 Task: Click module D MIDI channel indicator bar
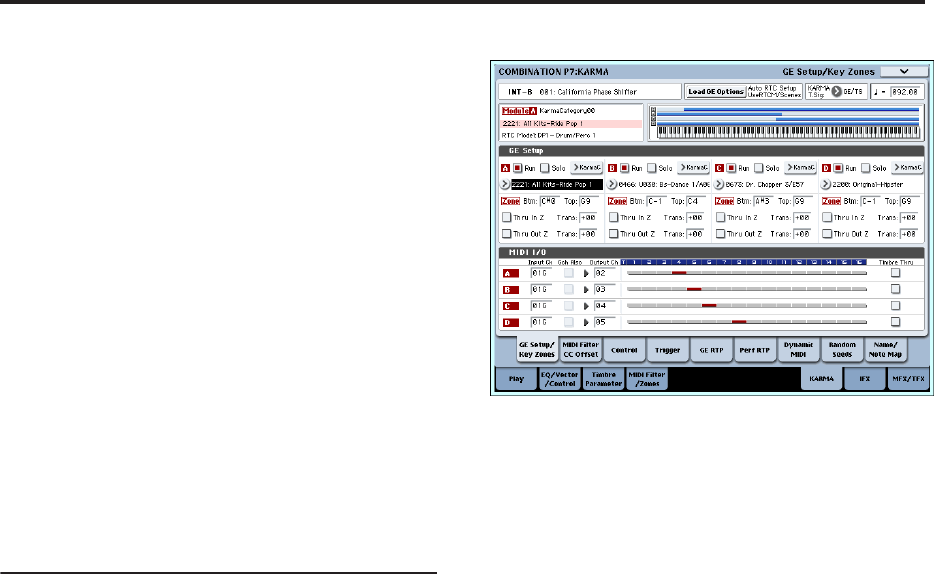(747, 322)
